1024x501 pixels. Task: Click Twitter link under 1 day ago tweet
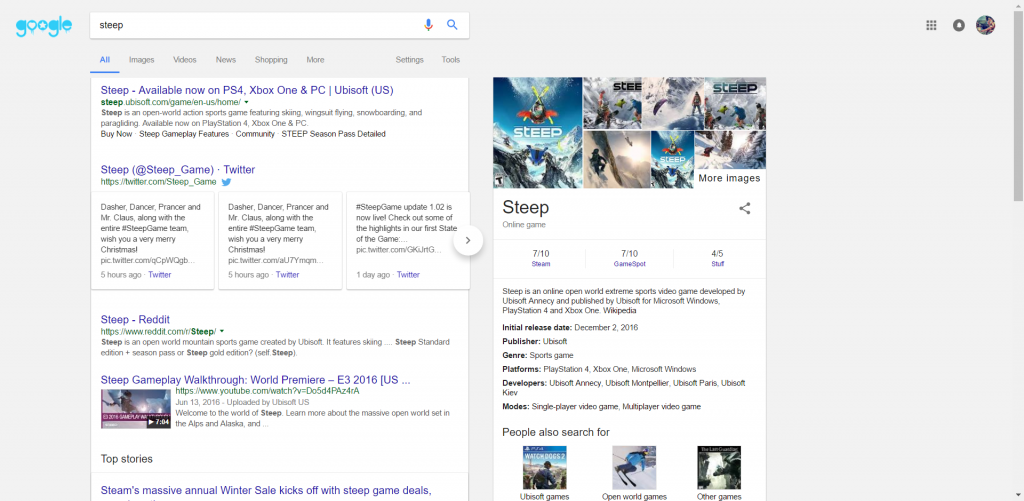pyautogui.click(x=408, y=275)
